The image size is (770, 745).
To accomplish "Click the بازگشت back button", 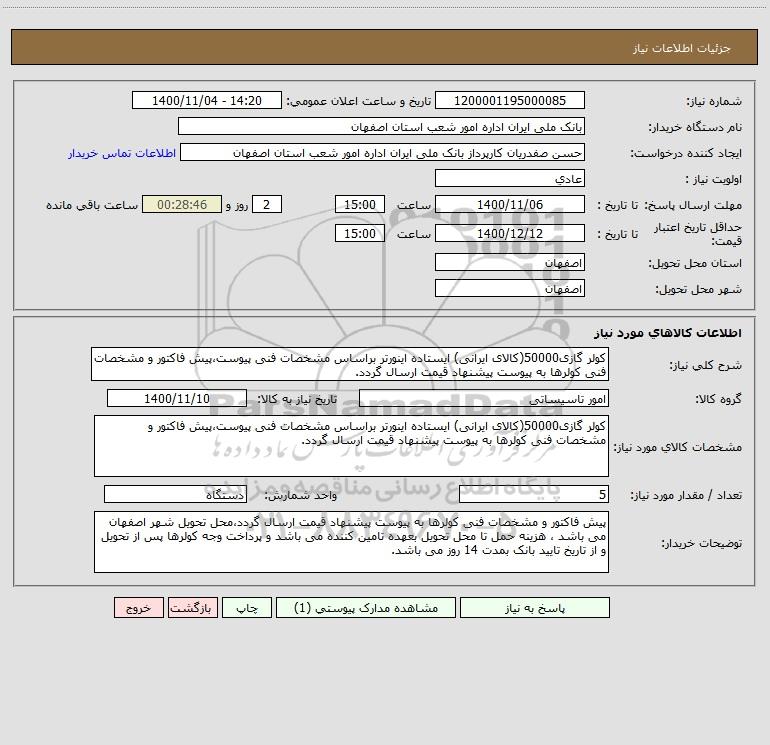I will [x=192, y=608].
